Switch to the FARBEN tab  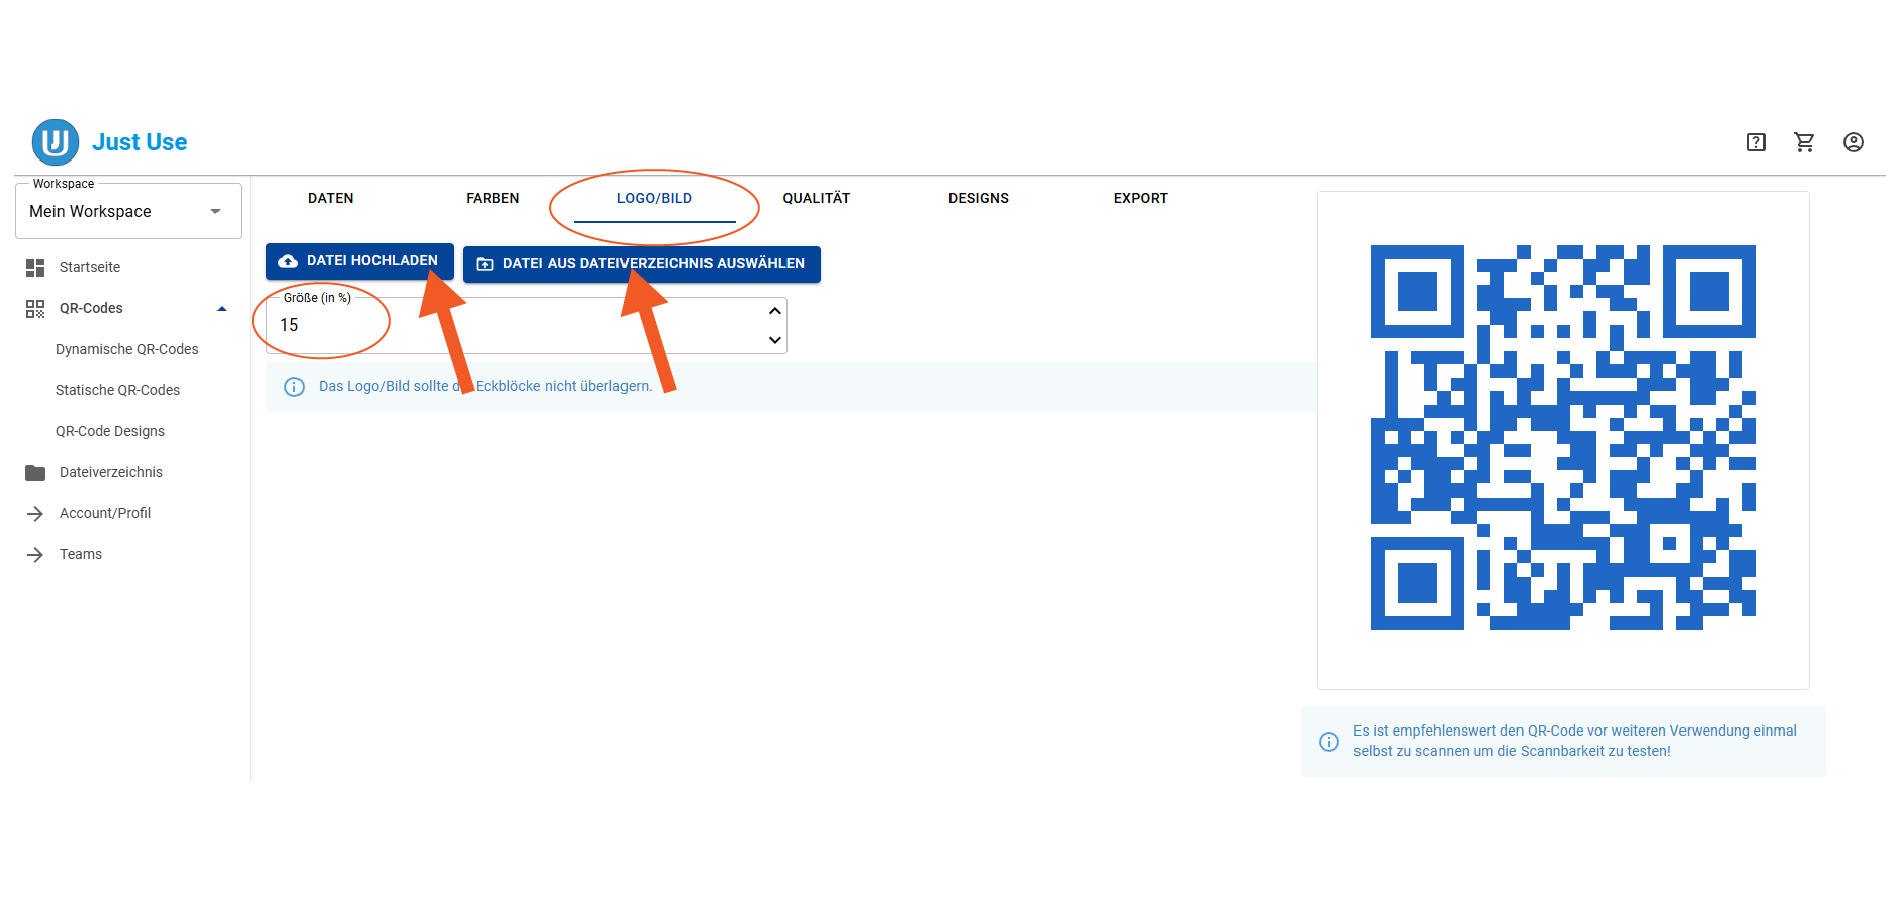click(493, 198)
